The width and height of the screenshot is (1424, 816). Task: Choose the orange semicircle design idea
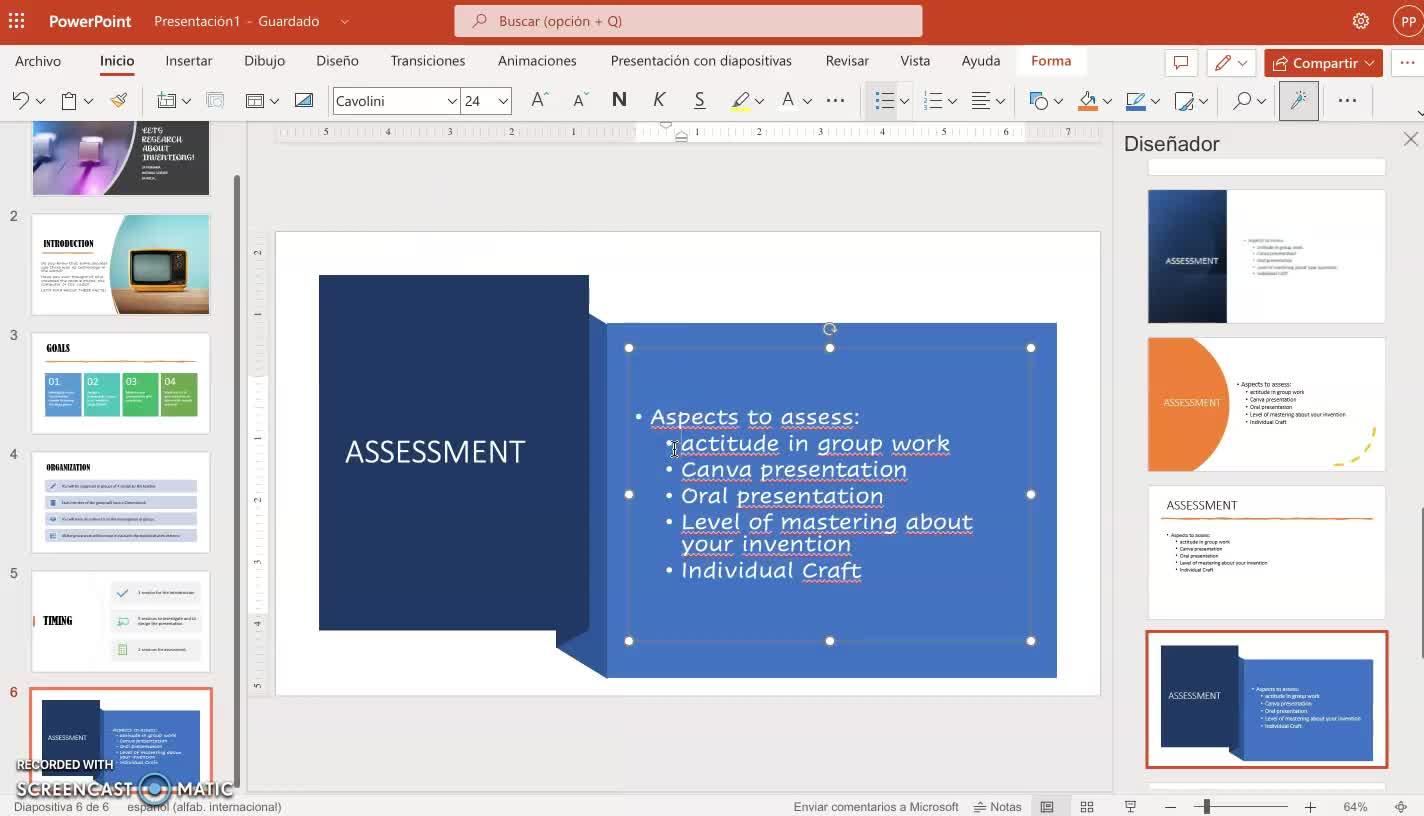pos(1266,404)
